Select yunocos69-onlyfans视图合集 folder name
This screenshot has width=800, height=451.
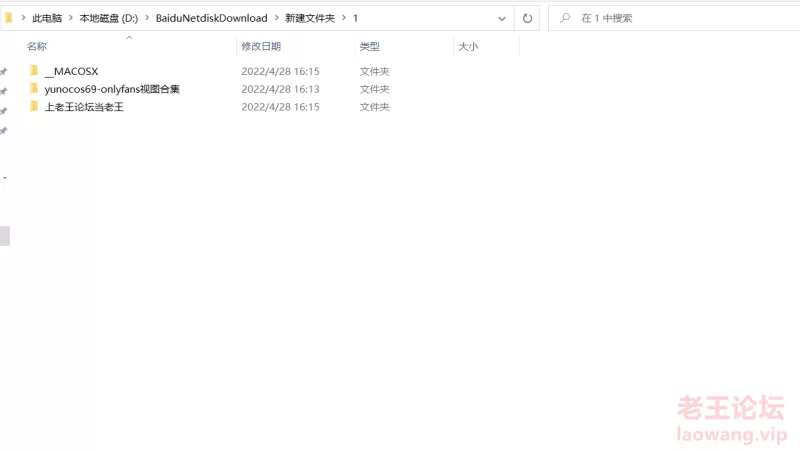pyautogui.click(x=112, y=89)
